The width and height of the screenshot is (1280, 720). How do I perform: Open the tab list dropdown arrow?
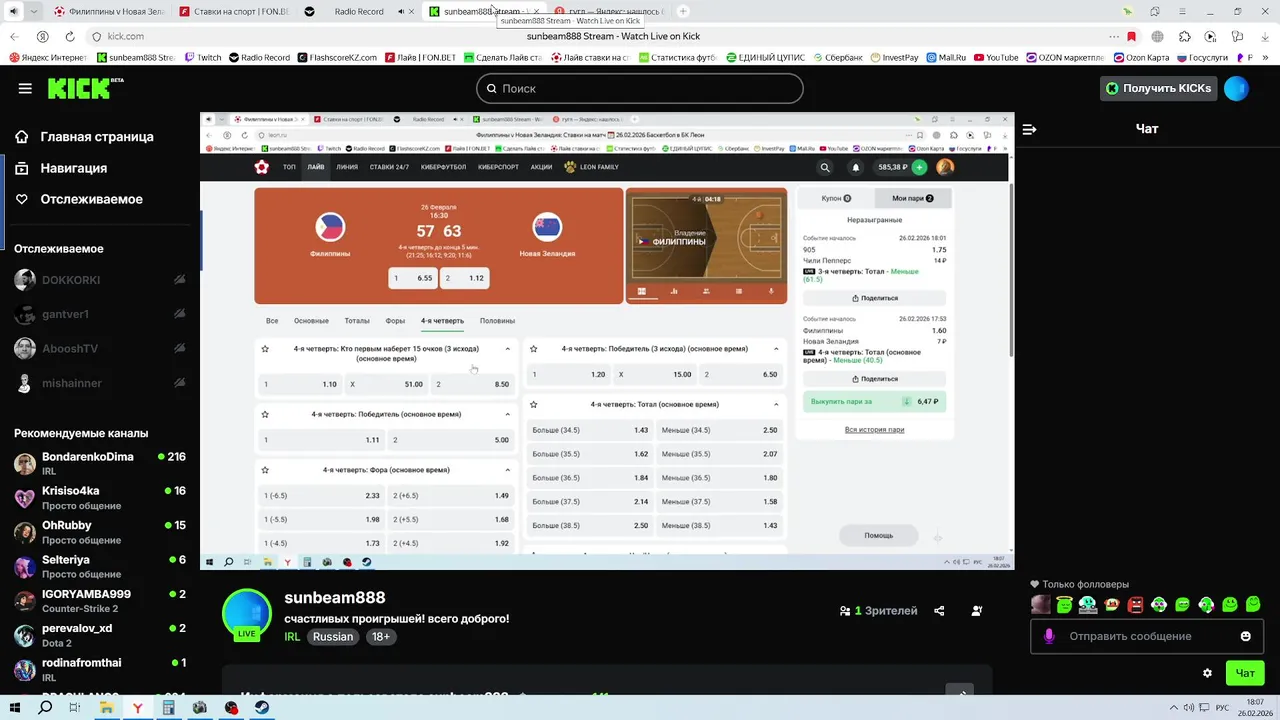click(x=35, y=11)
